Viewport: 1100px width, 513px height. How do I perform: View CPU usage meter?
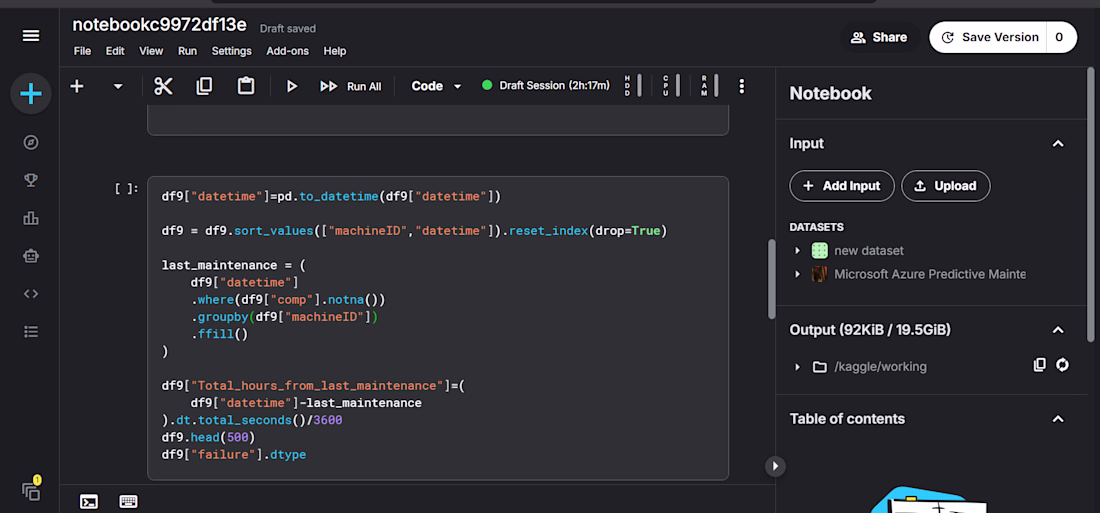coord(671,86)
